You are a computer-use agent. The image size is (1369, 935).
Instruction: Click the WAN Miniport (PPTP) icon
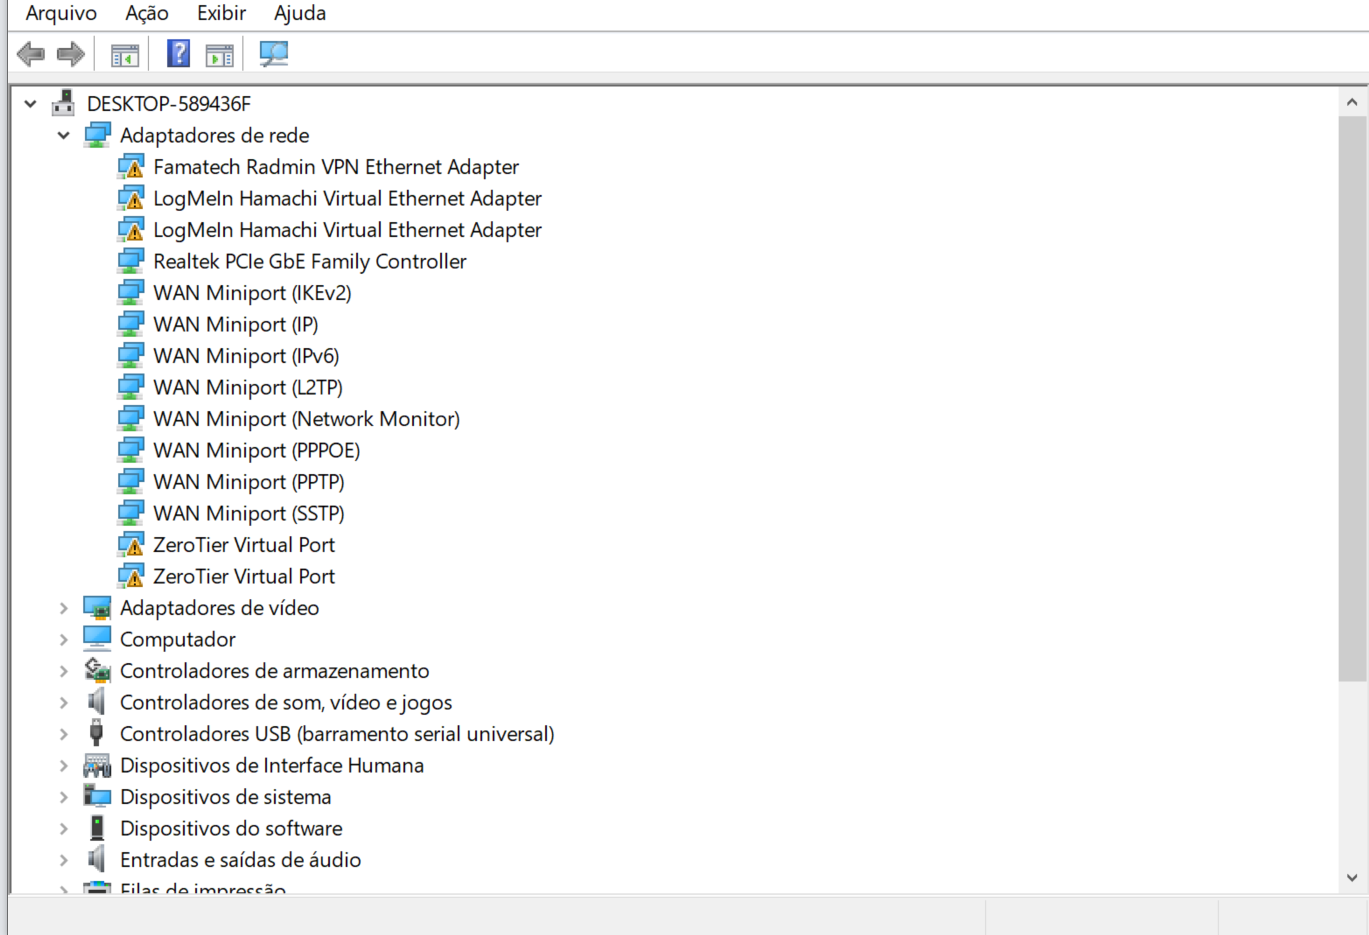131,482
